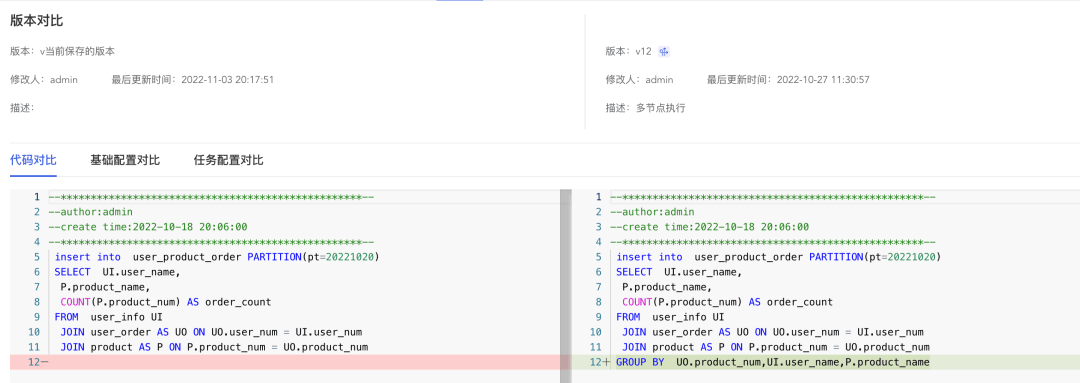Switch to the 任务配置对比 tab
Viewport: 1080px width, 383px height.
(229, 161)
